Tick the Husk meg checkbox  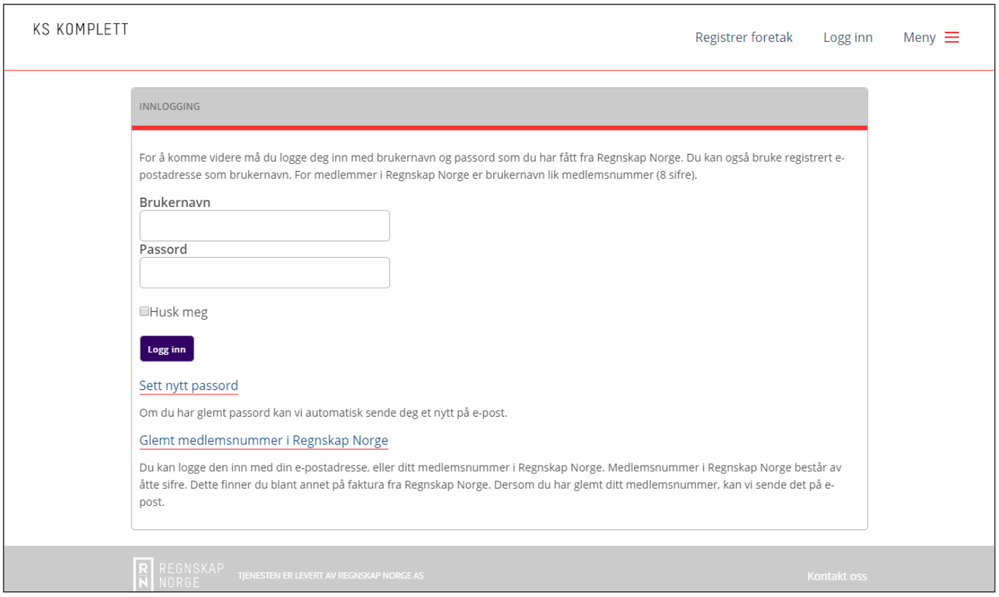click(x=145, y=312)
